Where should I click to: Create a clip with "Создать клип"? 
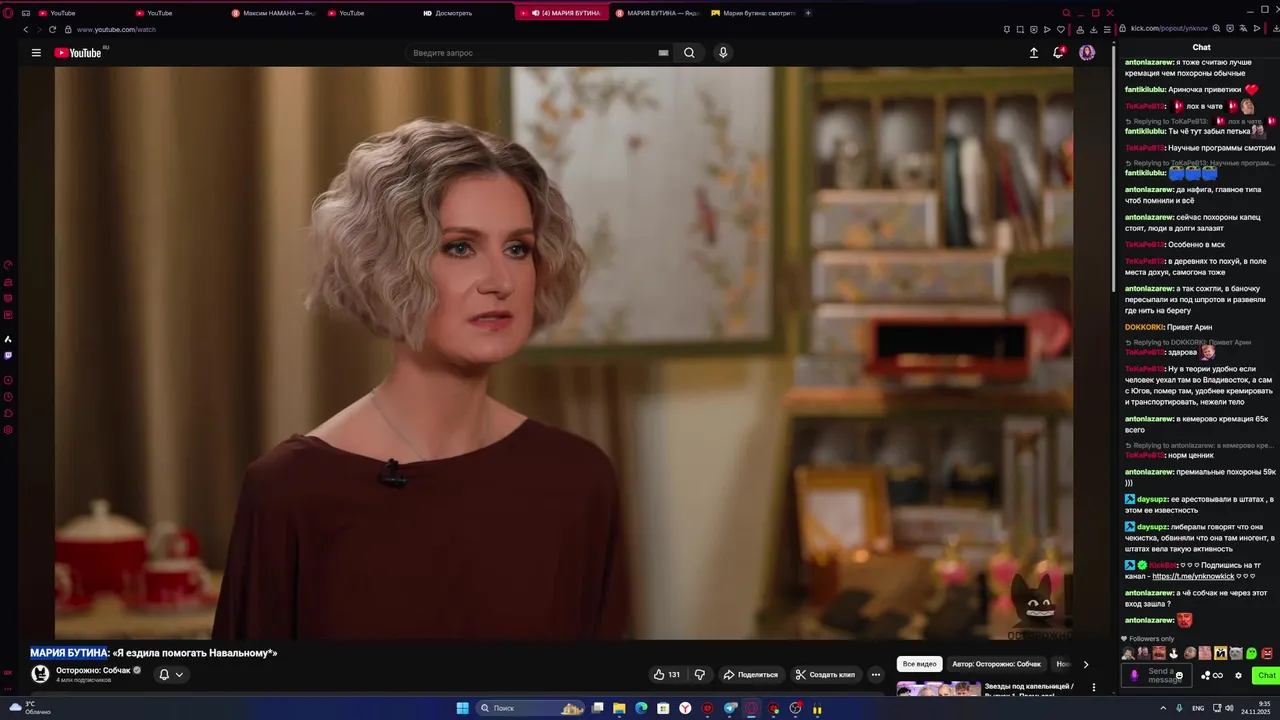(826, 675)
